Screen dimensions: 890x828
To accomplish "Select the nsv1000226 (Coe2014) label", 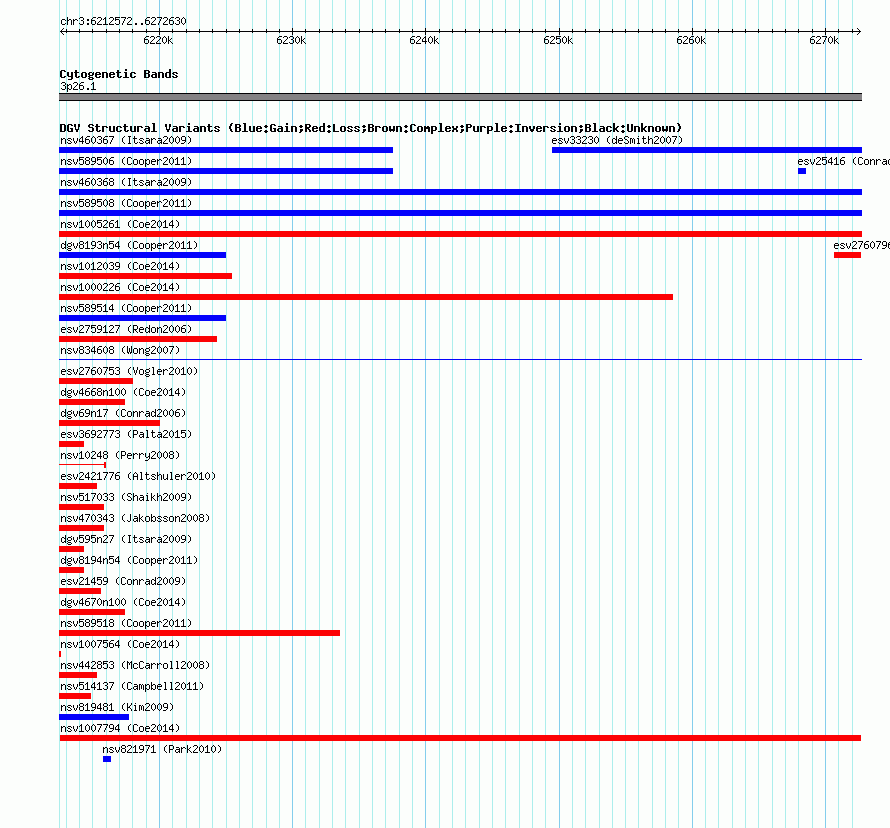I will tap(120, 287).
